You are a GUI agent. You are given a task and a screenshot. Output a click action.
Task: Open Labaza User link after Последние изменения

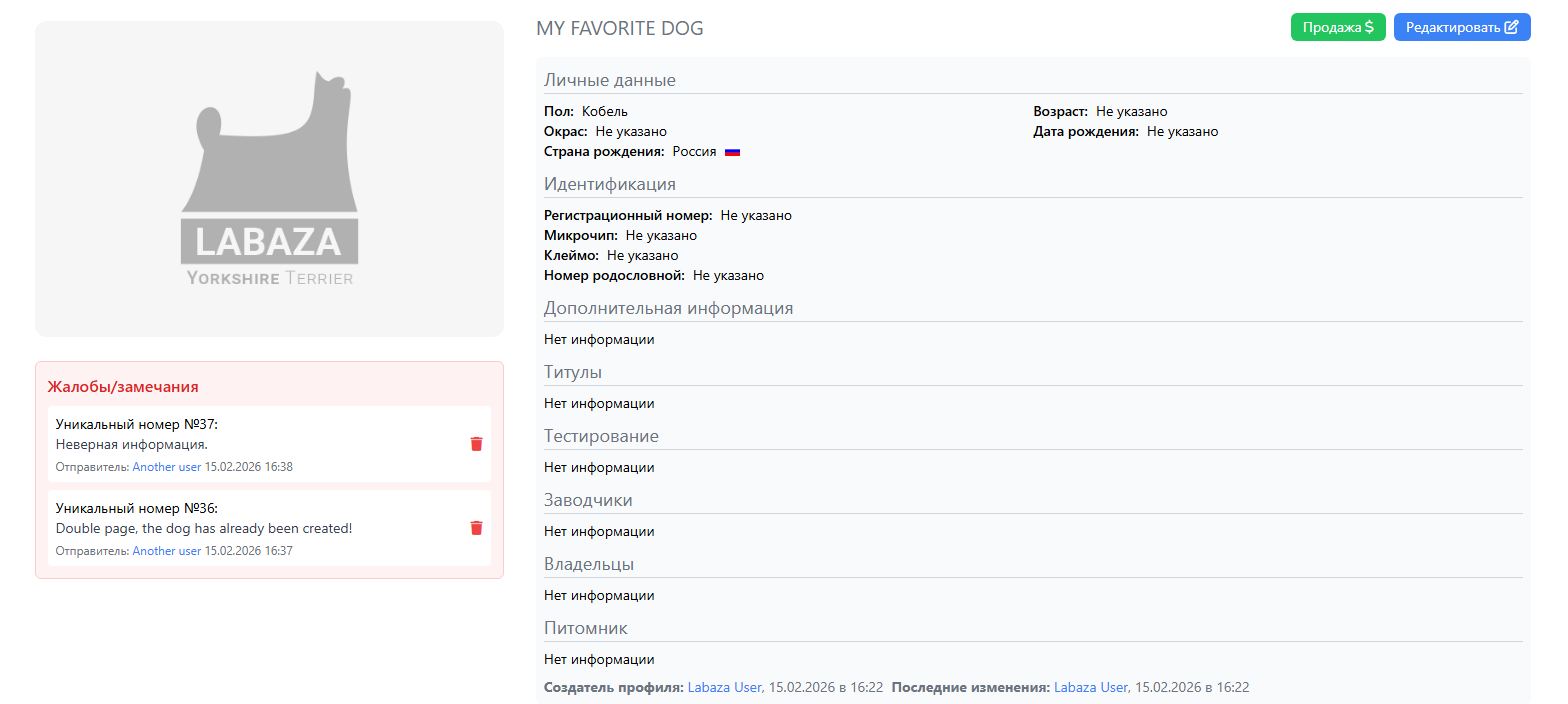(1090, 688)
